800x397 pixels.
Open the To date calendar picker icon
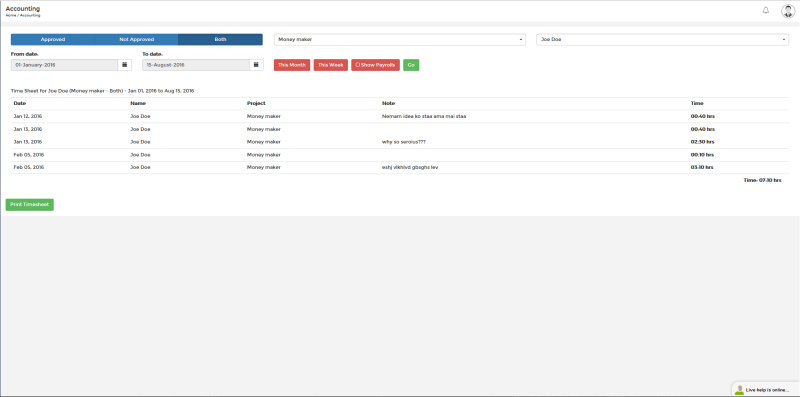tap(256, 65)
